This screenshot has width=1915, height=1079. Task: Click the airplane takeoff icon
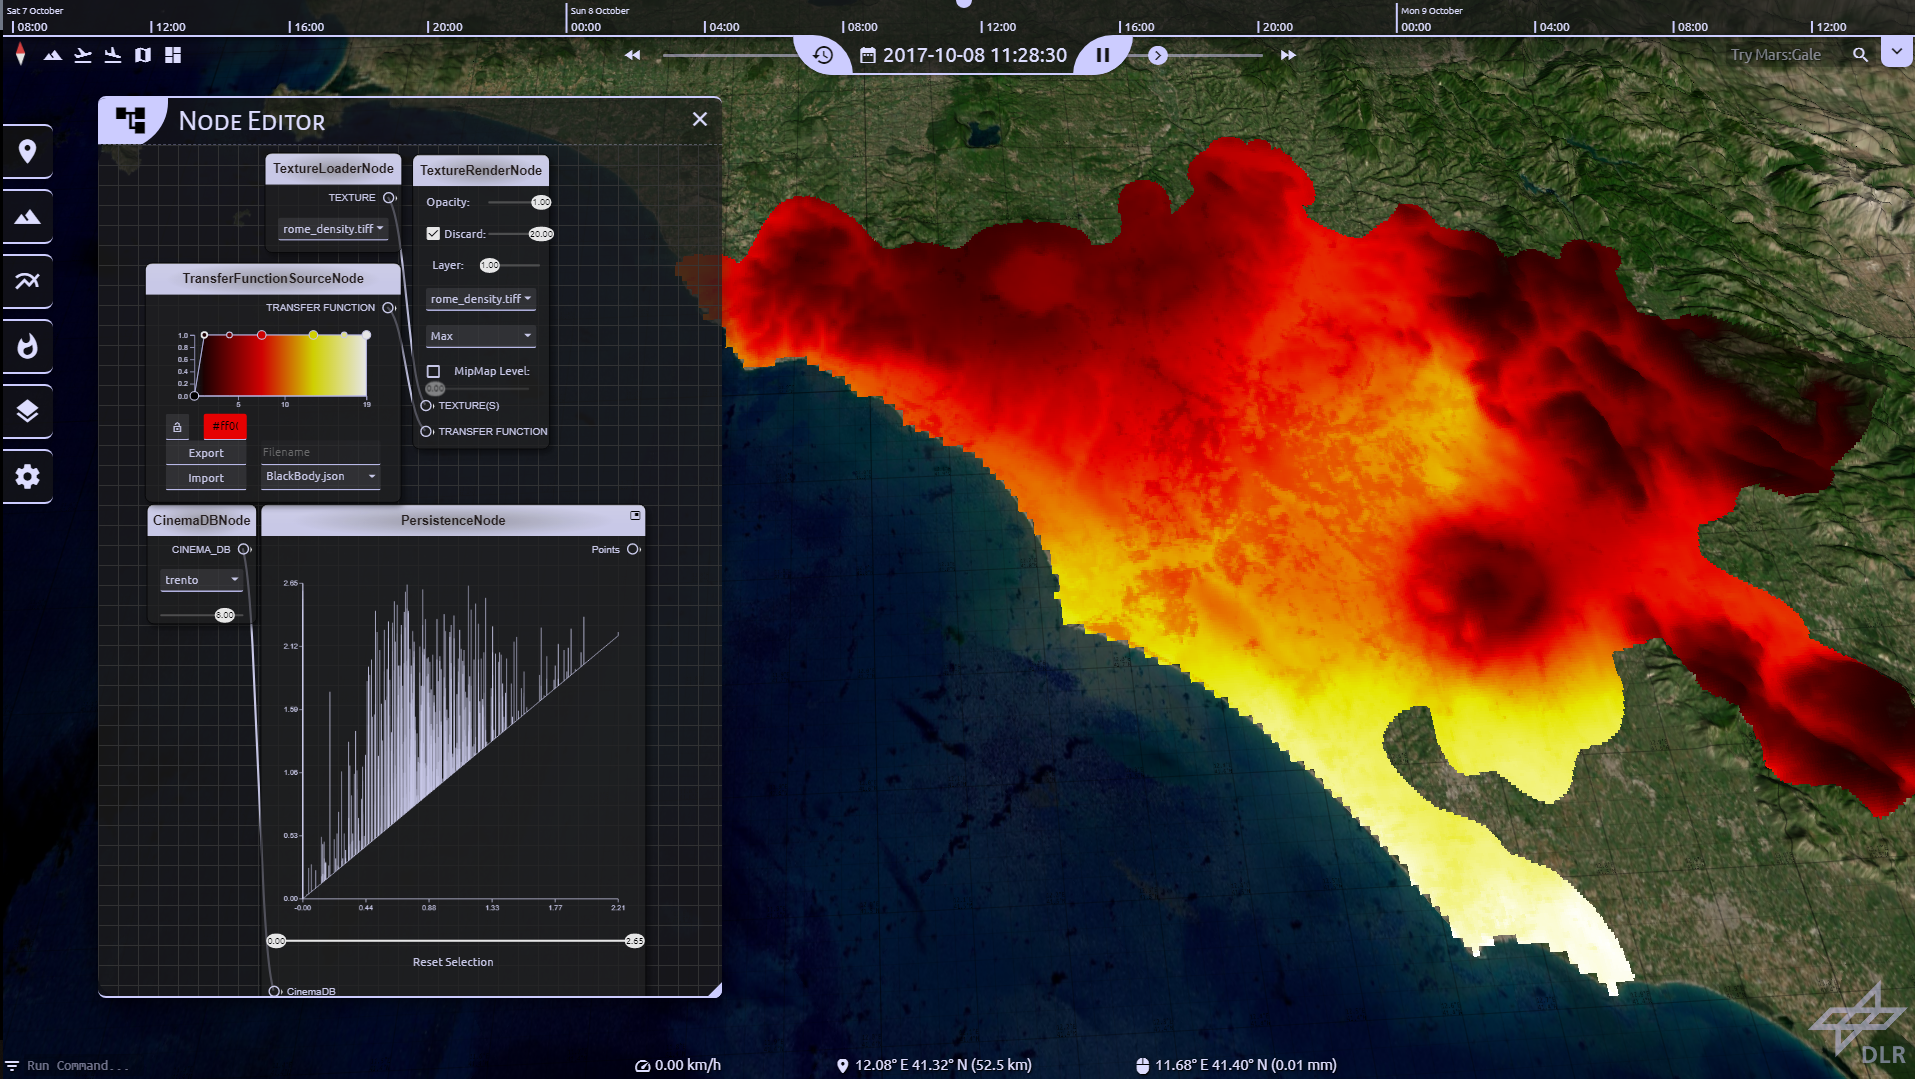83,55
